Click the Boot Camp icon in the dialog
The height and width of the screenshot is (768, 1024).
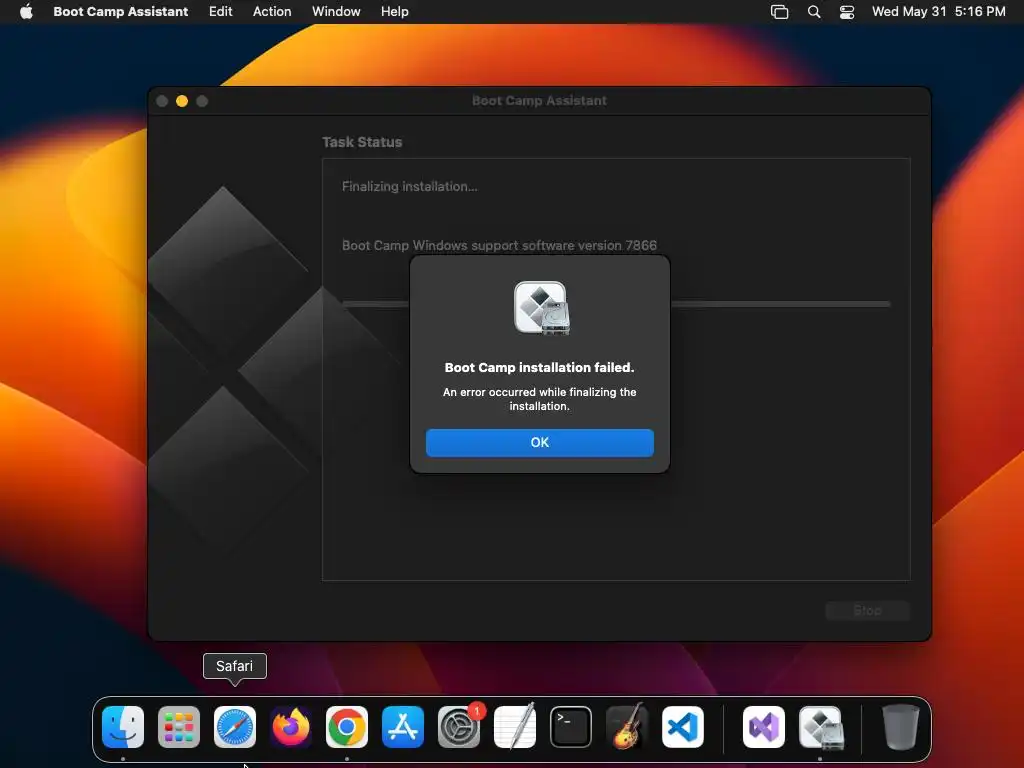pyautogui.click(x=541, y=308)
